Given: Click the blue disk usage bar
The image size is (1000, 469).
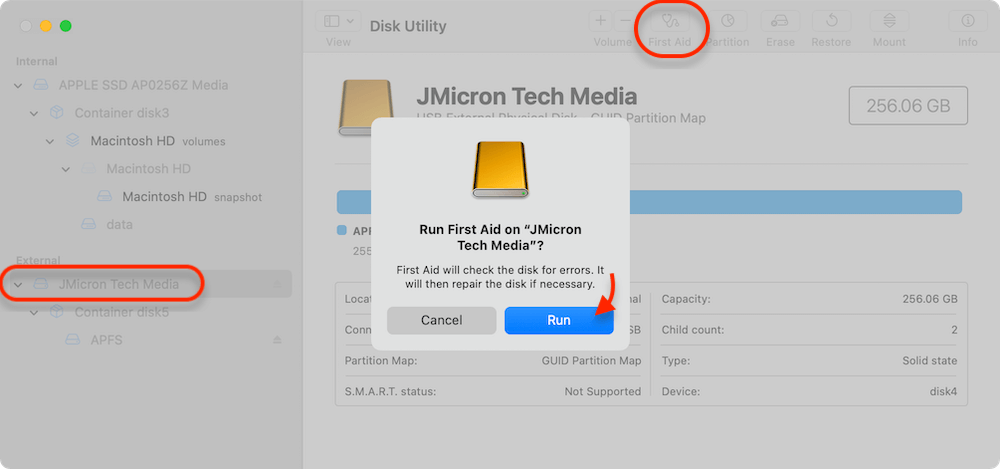Looking at the screenshot, I should (x=649, y=202).
